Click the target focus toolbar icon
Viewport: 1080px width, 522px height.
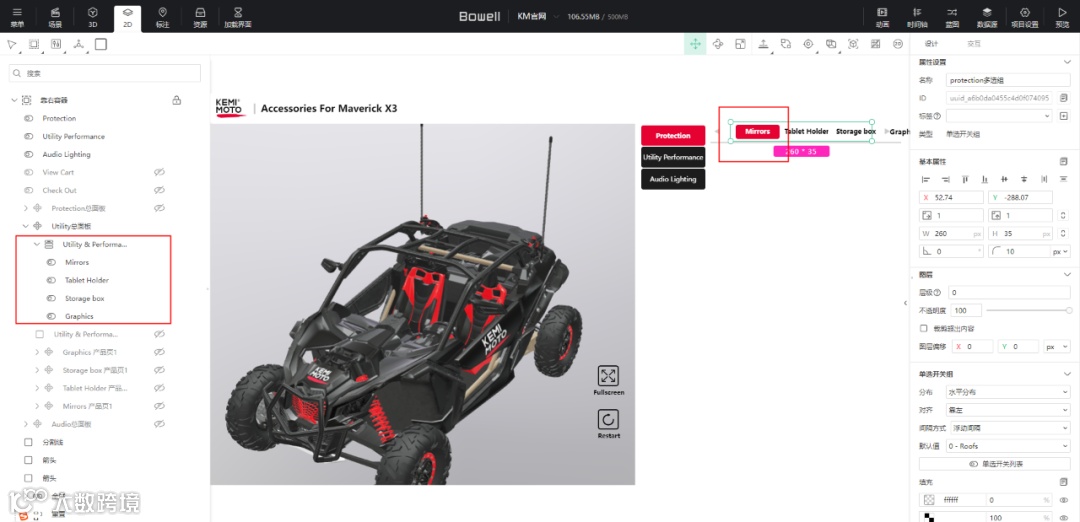point(808,44)
